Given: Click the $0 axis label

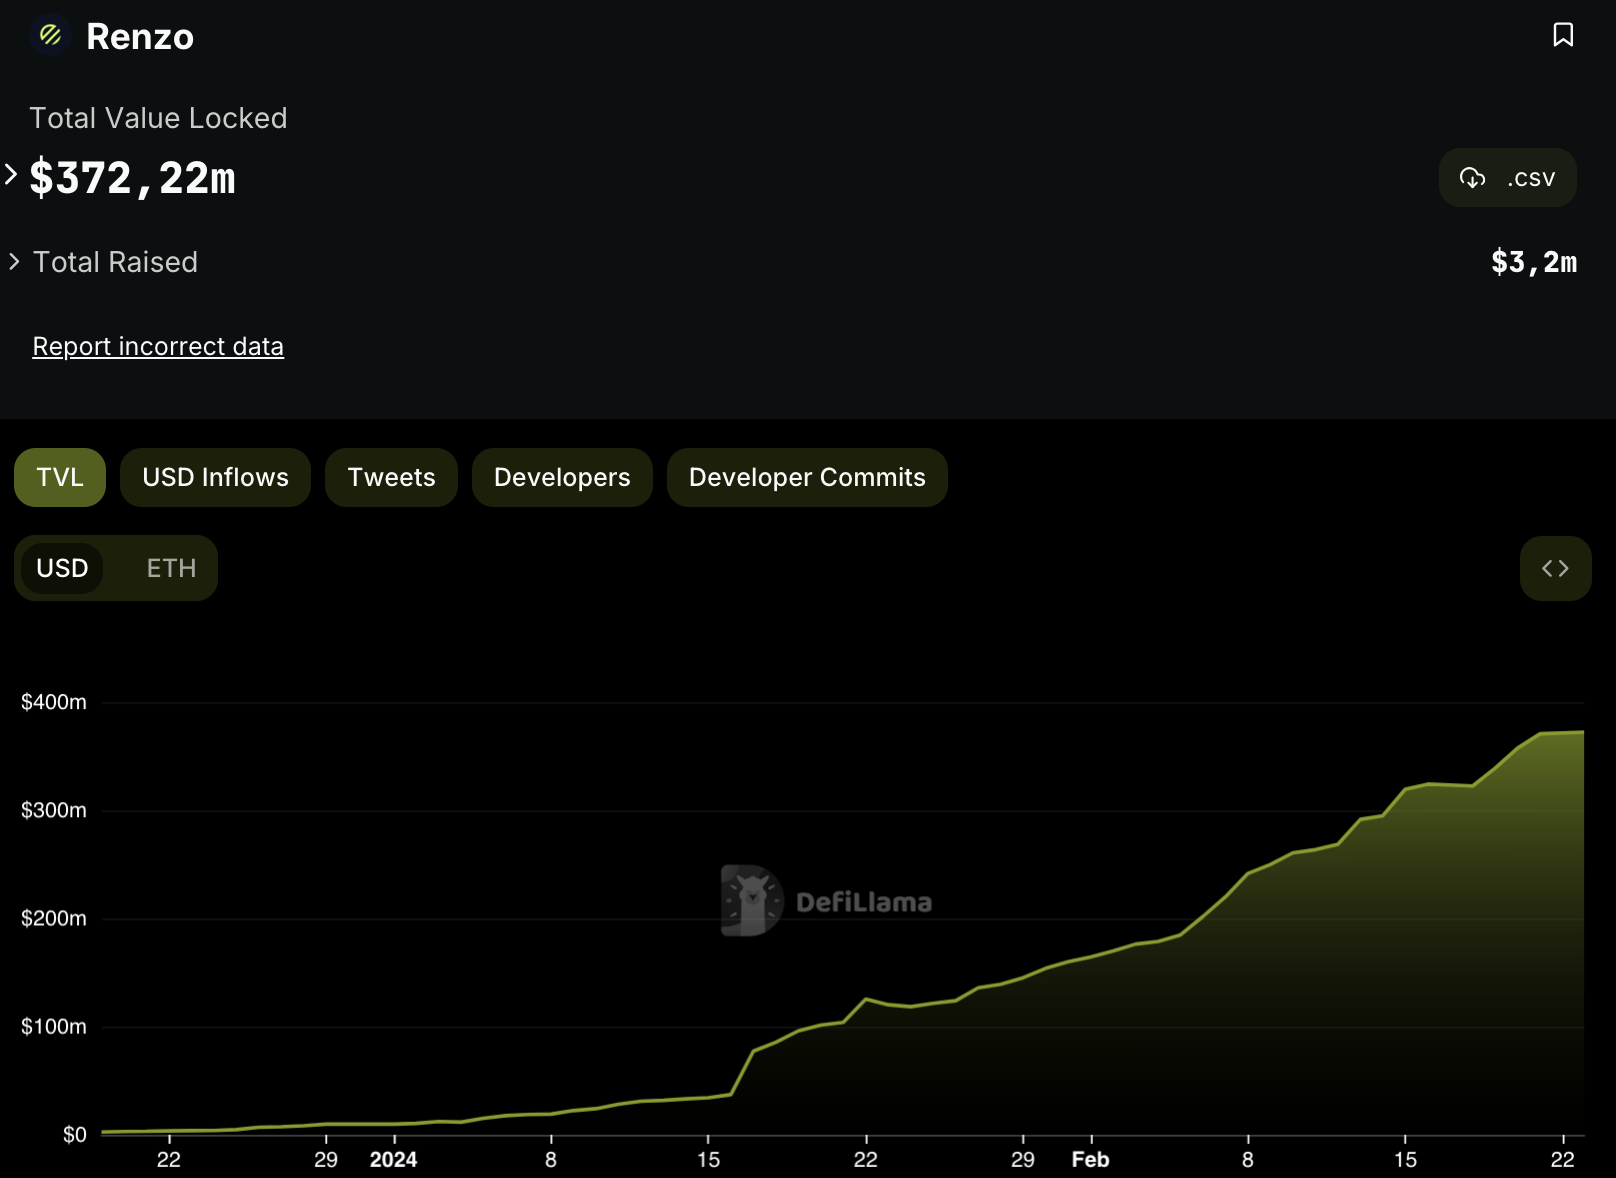Looking at the screenshot, I should point(75,1134).
